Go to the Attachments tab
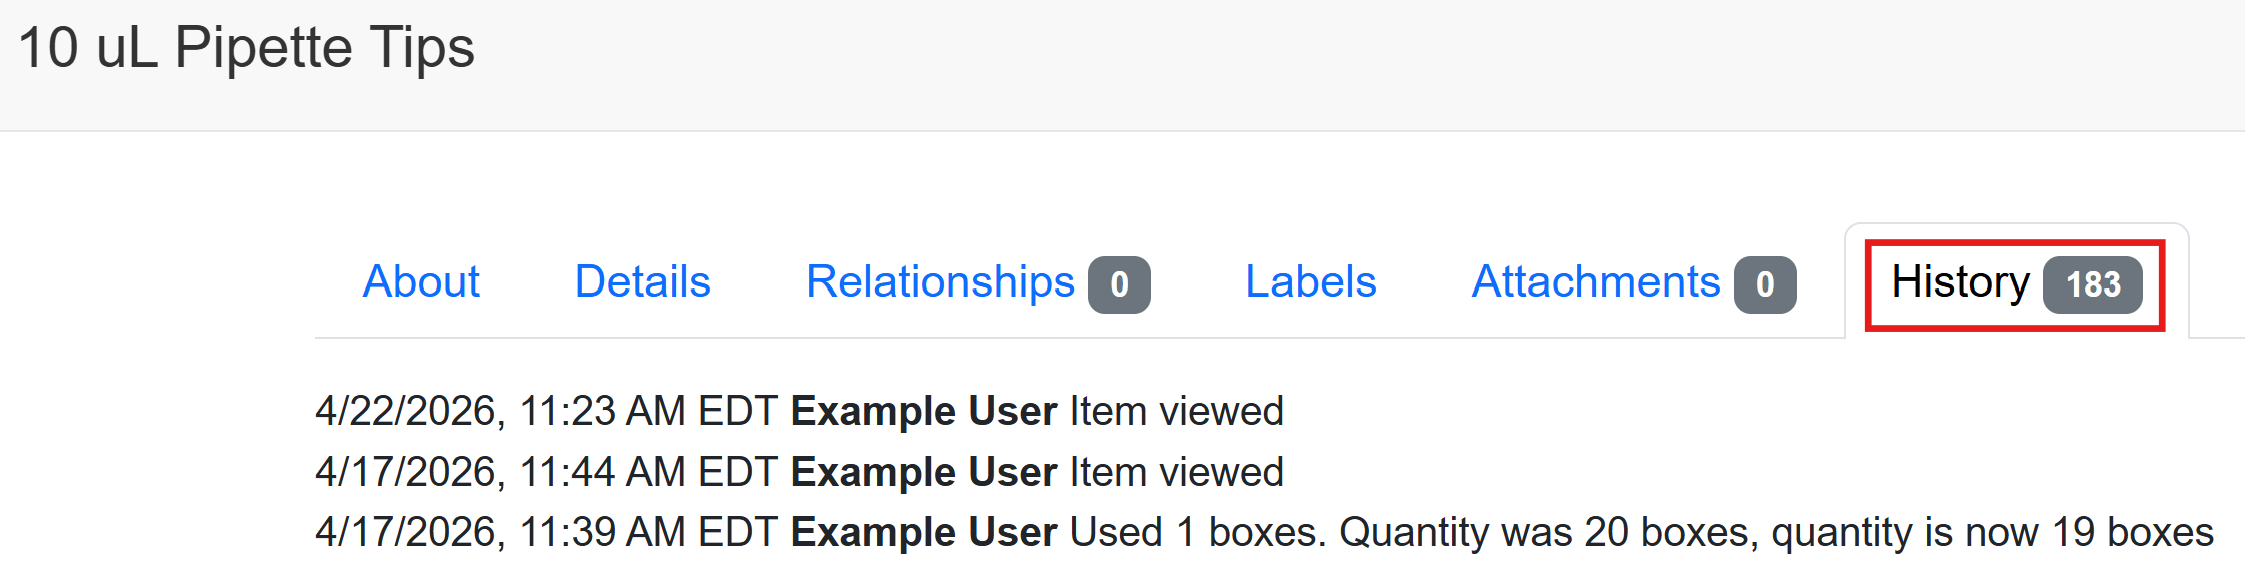 [1595, 282]
